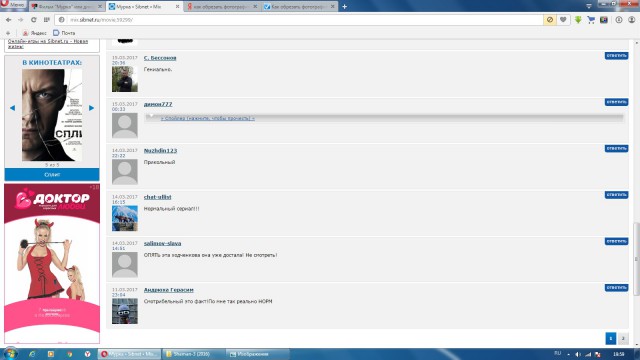Viewport: 640px width, 360px height.
Task: Select comments page 1
Action: coord(611,338)
